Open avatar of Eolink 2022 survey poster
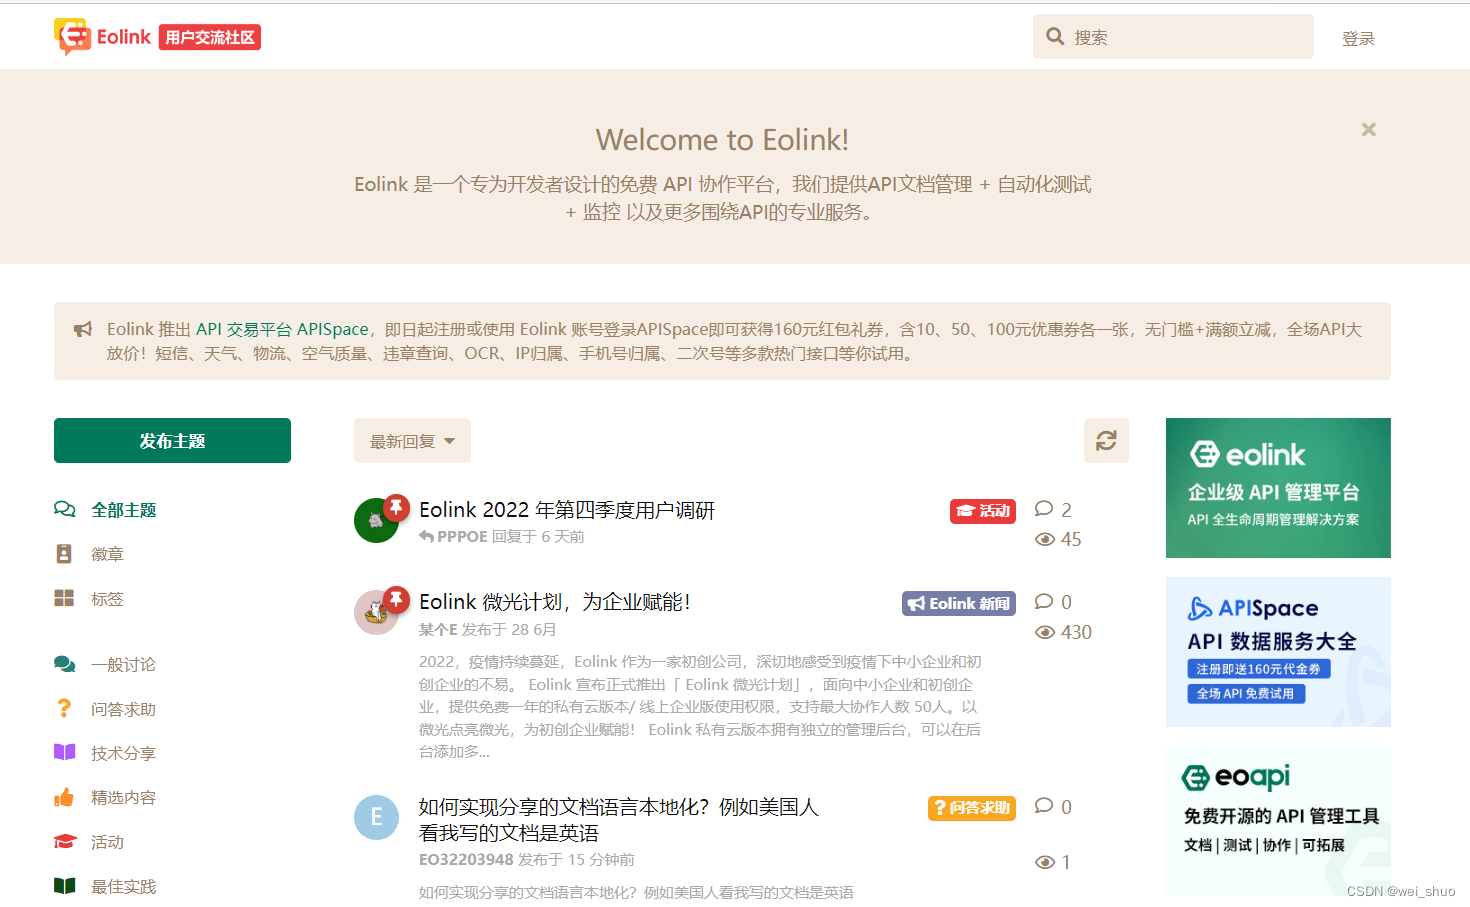 click(376, 521)
